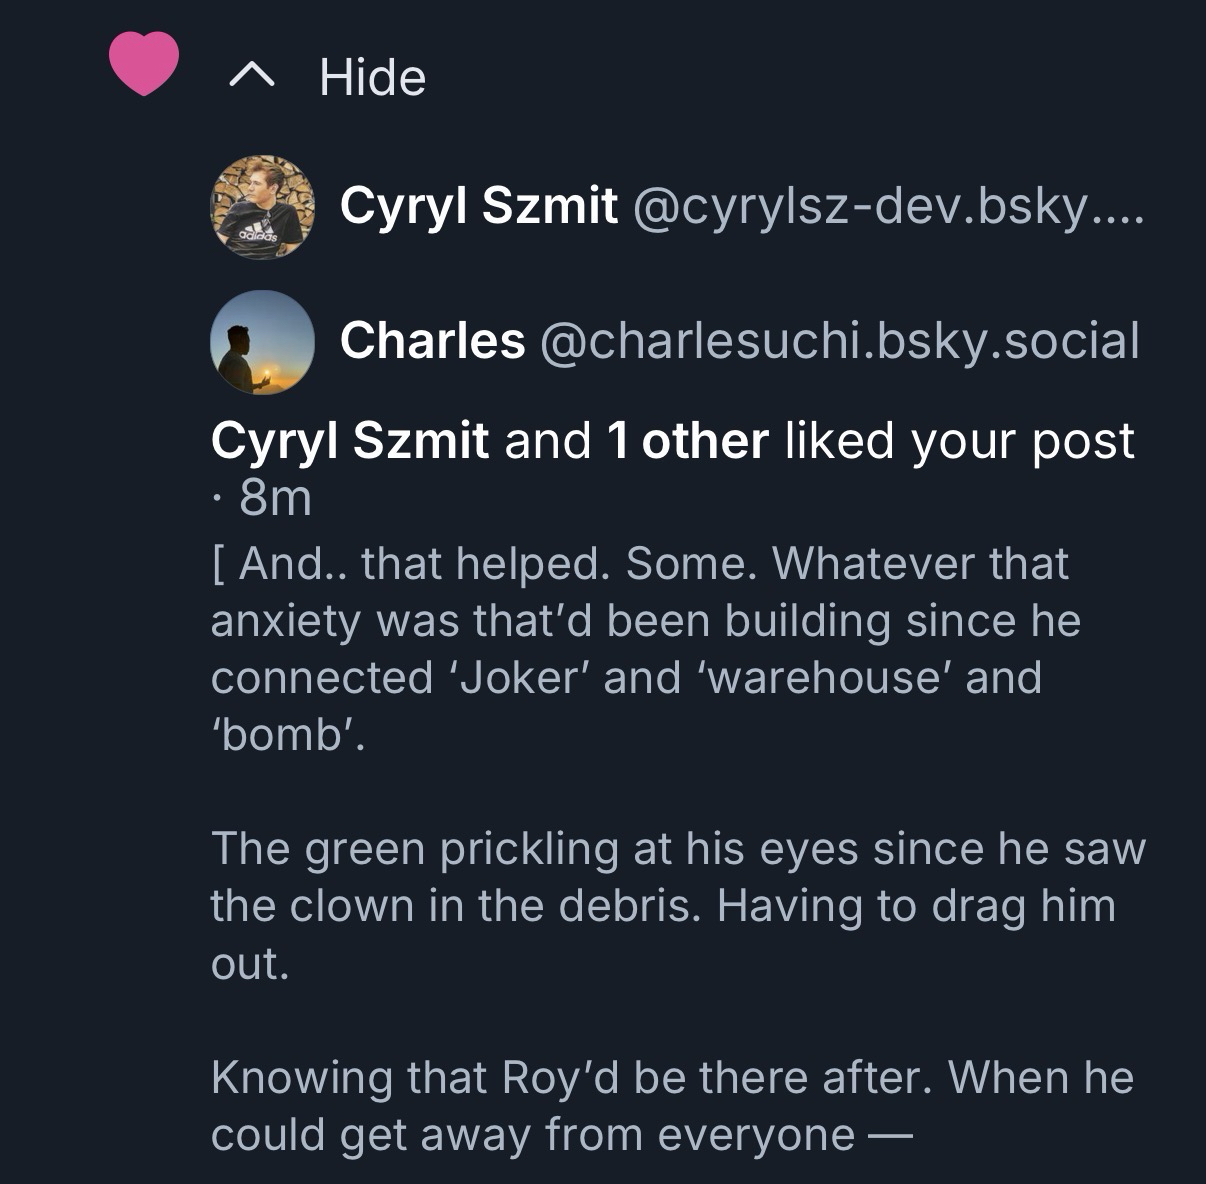1206x1184 pixels.
Task: Click the line "the clown in the debris"
Action: pos(662,906)
